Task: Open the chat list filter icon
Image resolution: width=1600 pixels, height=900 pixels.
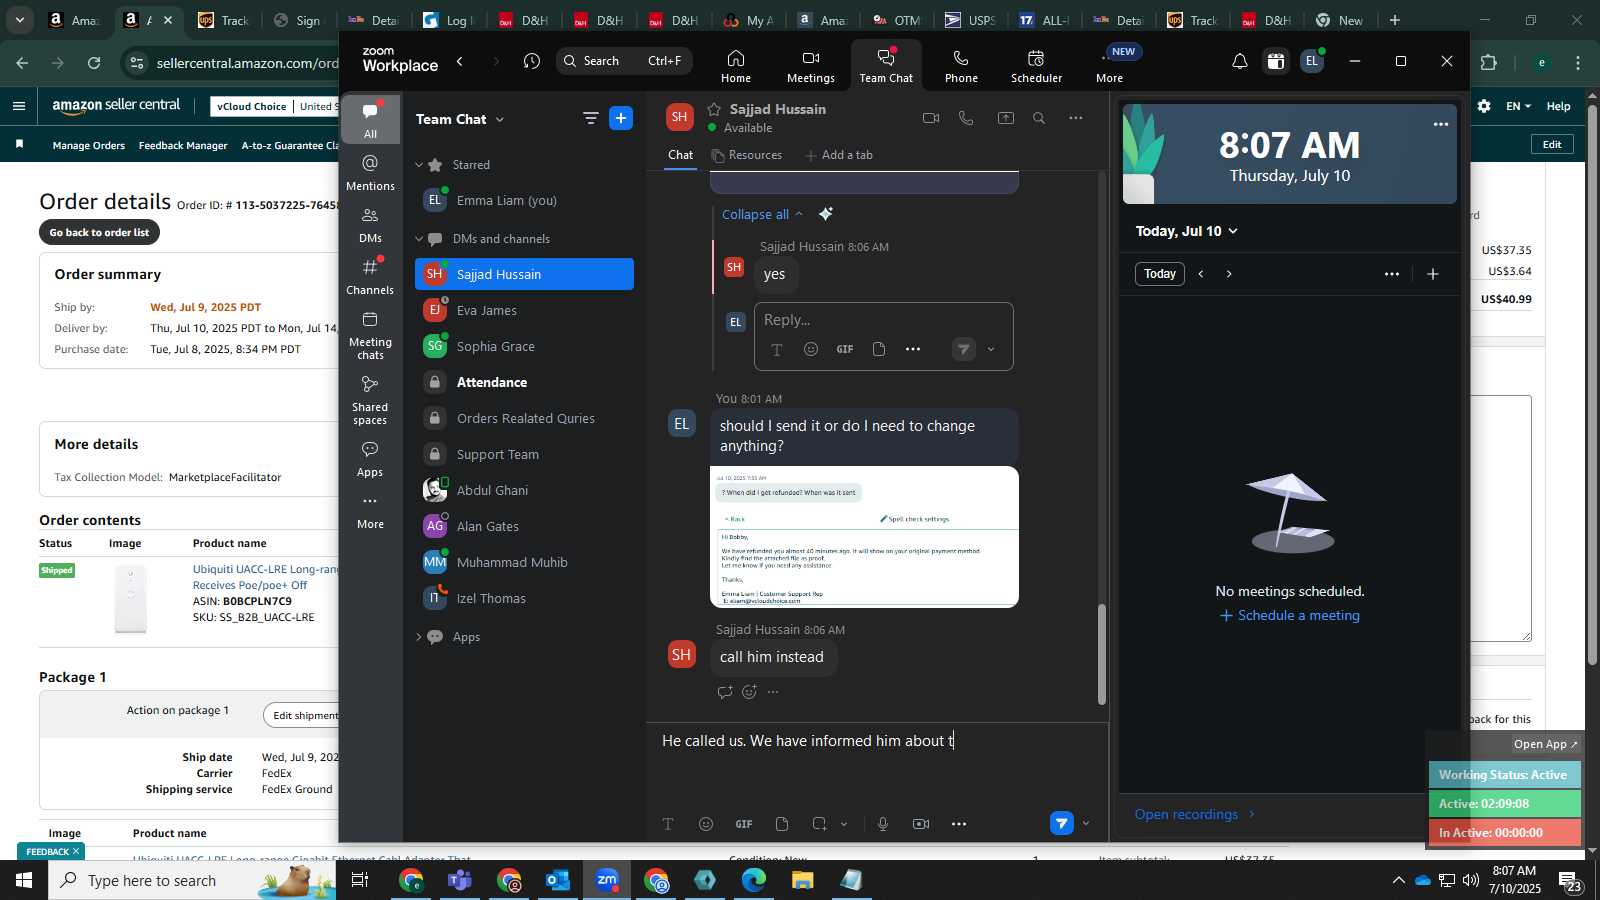Action: coord(590,118)
